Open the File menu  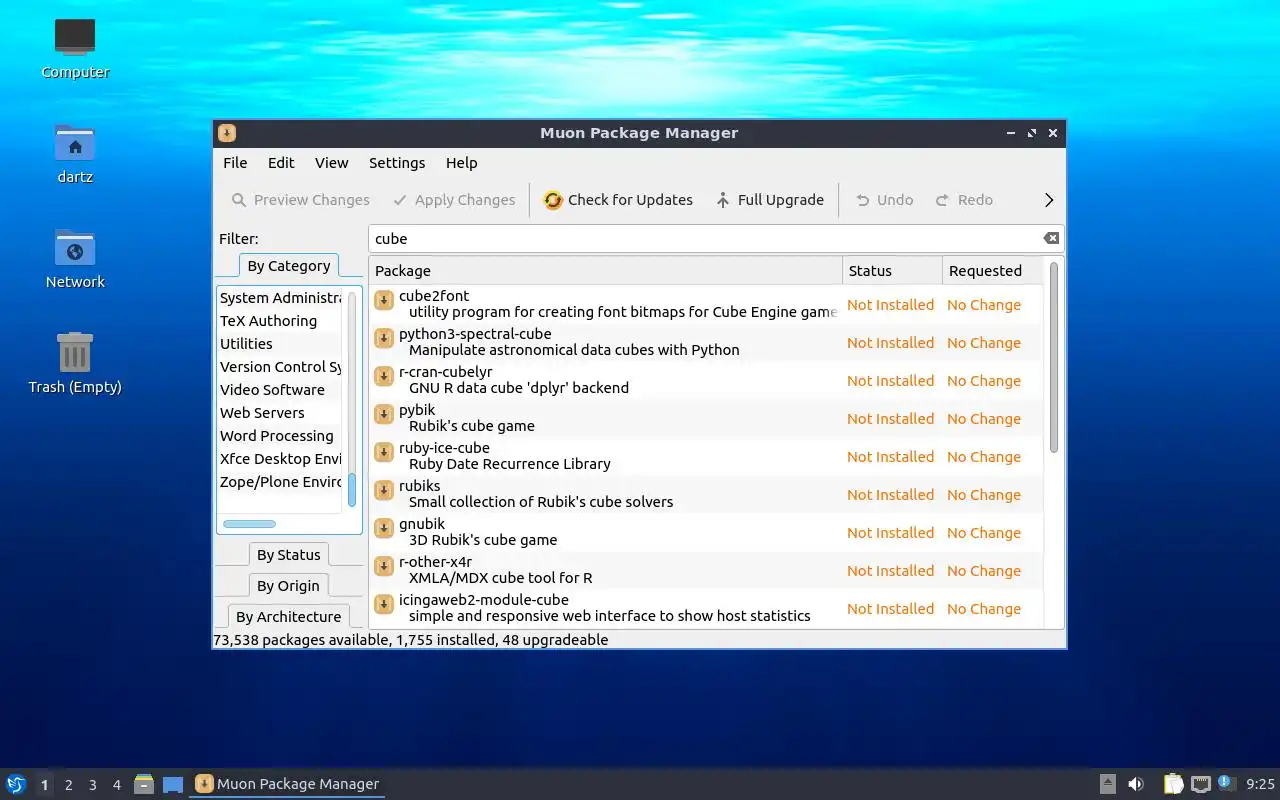pyautogui.click(x=235, y=163)
